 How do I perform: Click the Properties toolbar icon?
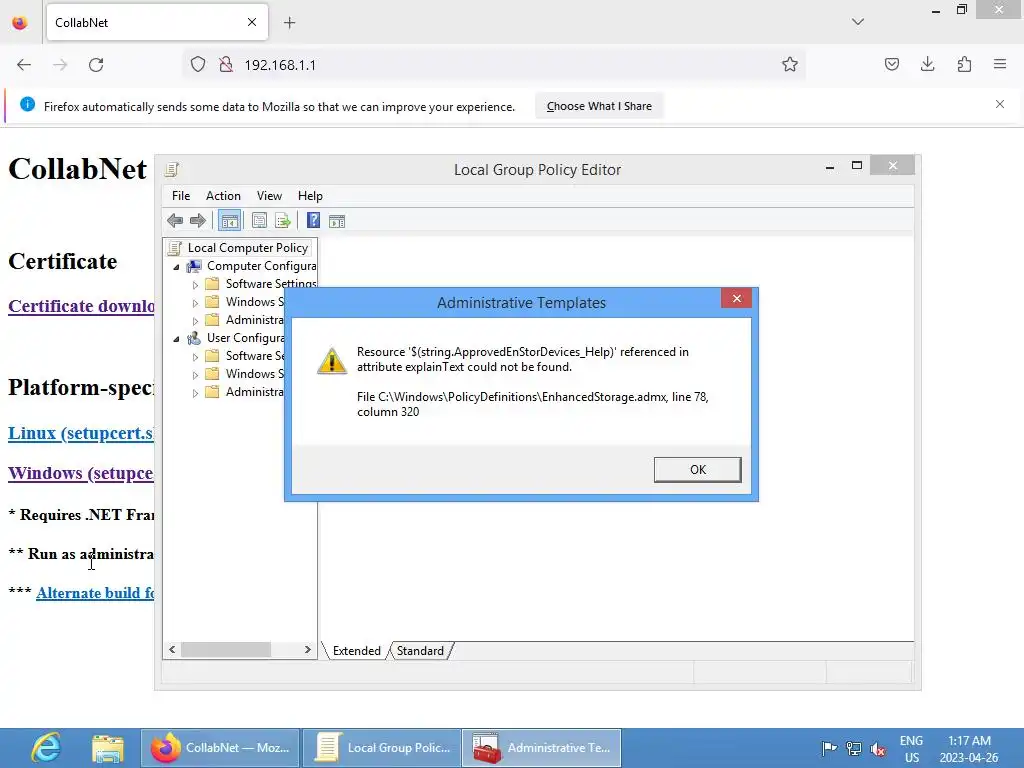tap(259, 221)
